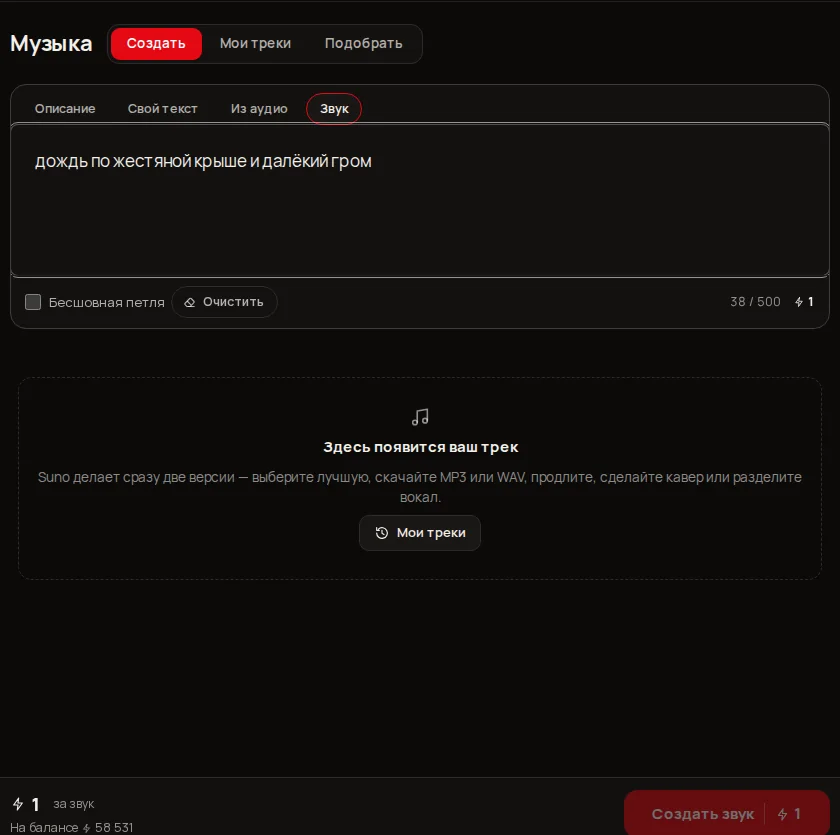
Task: Click the Музыка page heading
Action: tap(51, 43)
